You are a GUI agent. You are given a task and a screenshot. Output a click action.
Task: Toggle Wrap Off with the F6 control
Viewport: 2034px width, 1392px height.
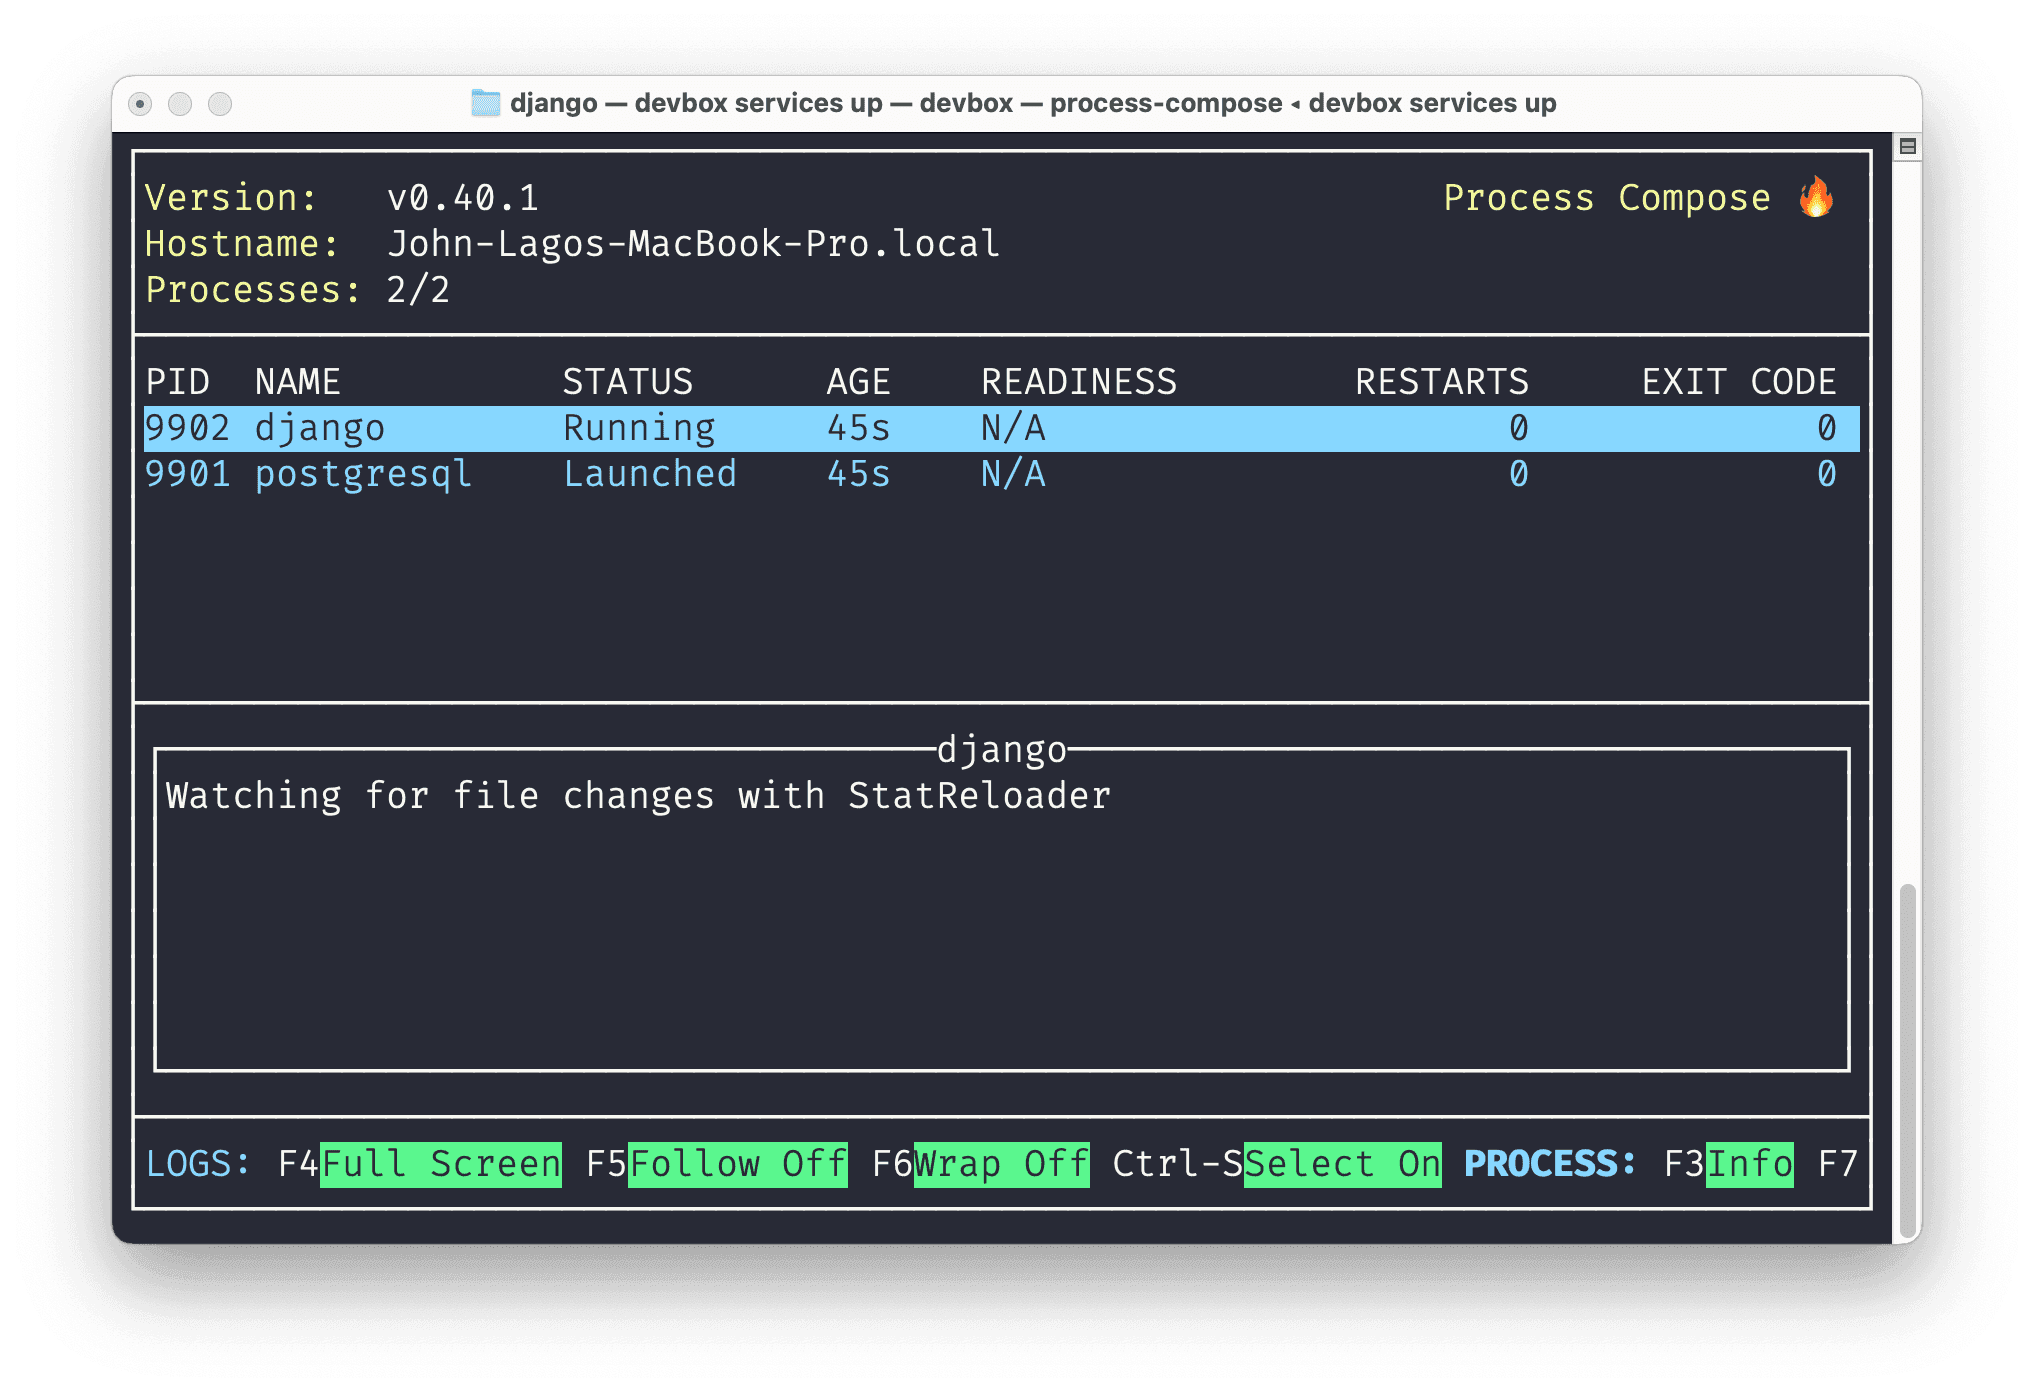click(1000, 1164)
